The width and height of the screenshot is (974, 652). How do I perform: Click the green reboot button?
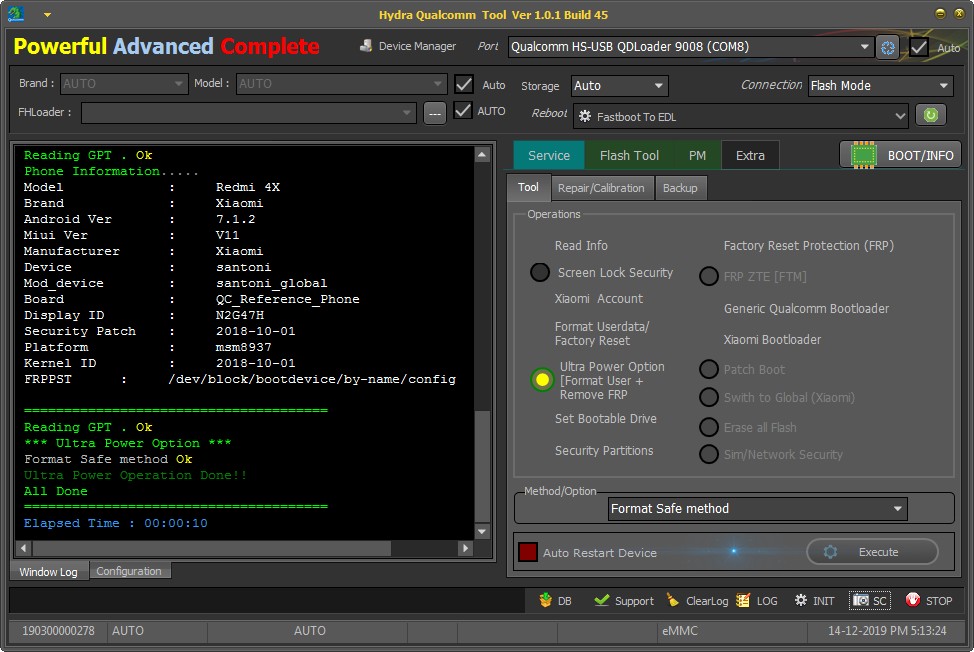[x=930, y=115]
